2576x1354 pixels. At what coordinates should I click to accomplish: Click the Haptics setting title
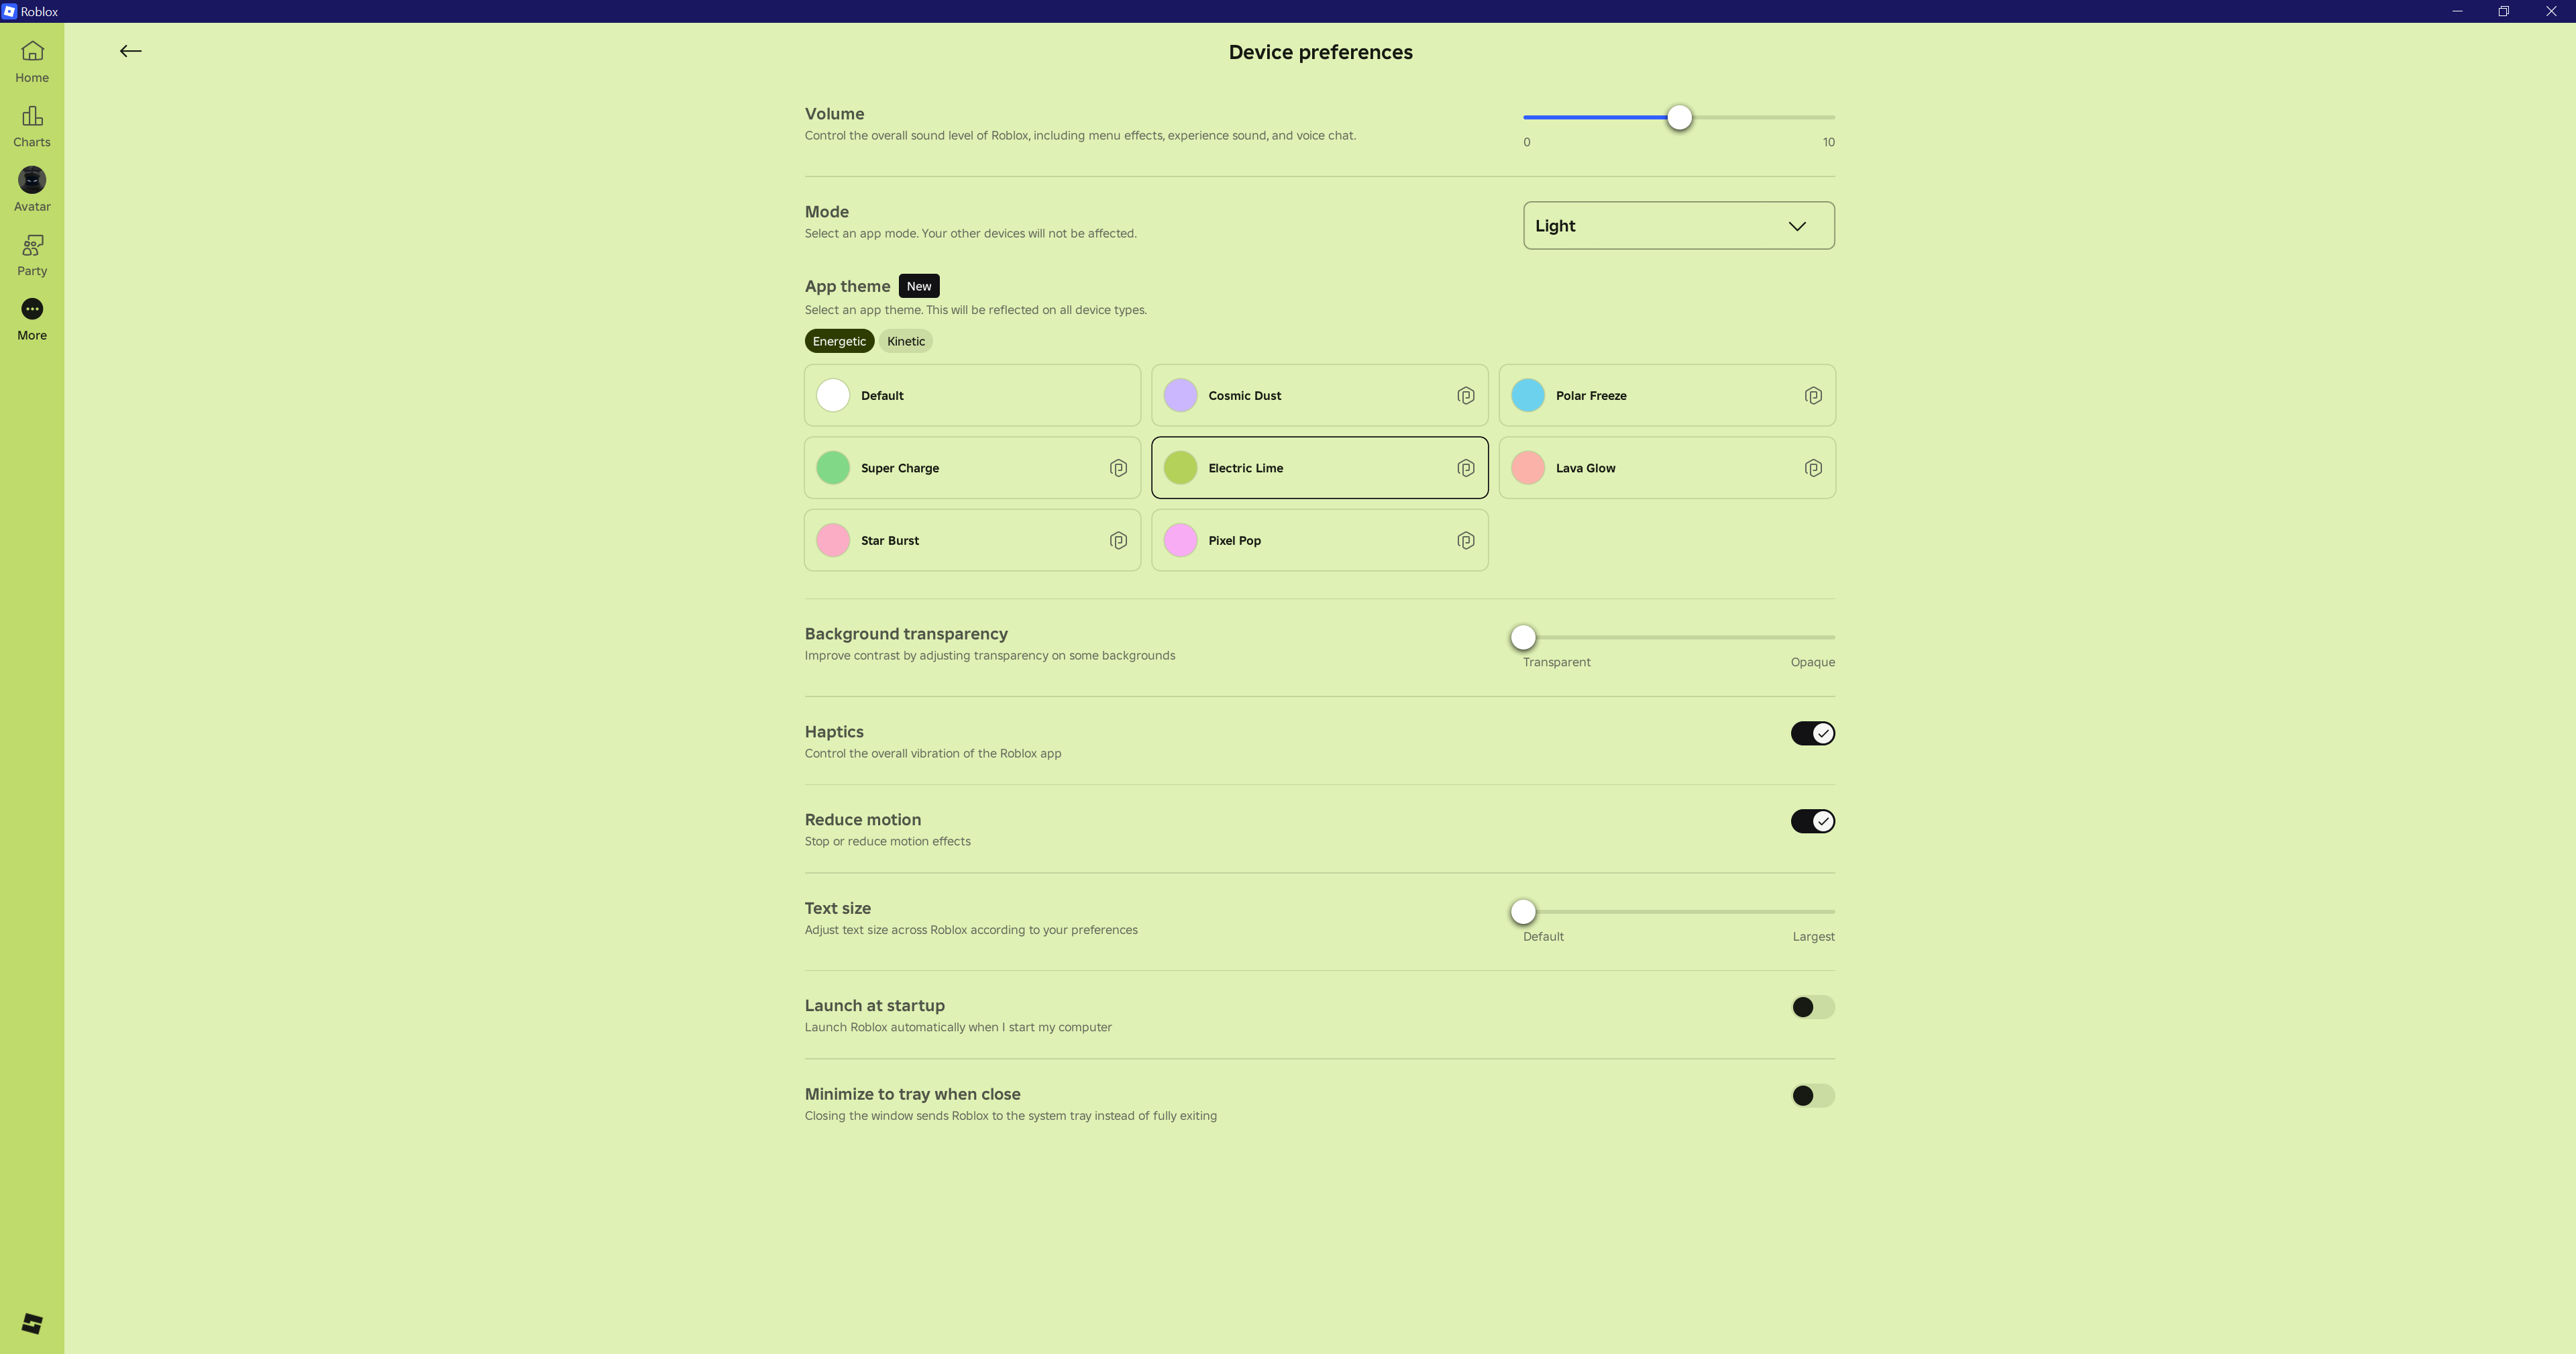pyautogui.click(x=834, y=732)
